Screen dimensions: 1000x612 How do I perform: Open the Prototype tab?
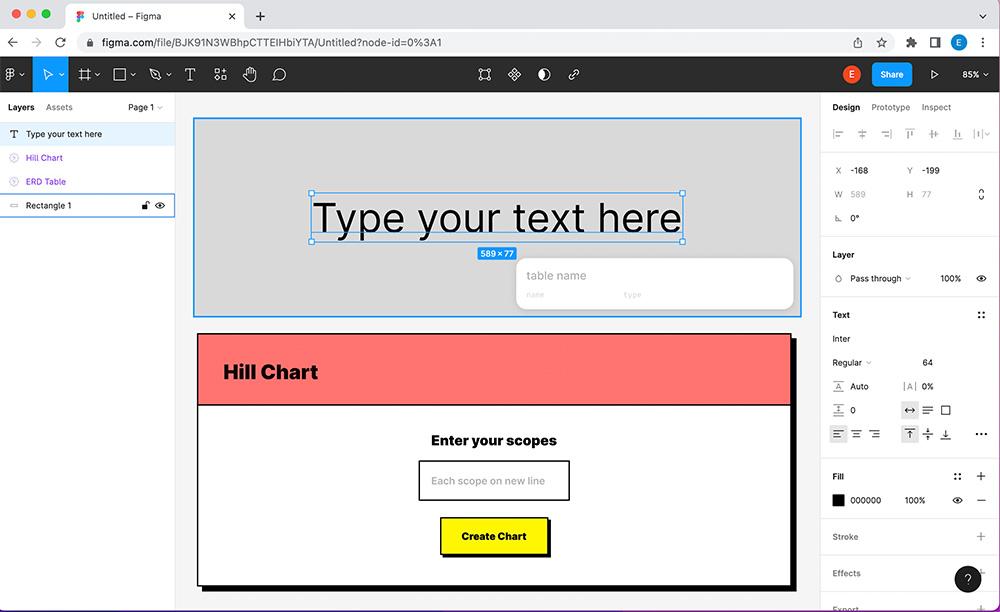890,107
